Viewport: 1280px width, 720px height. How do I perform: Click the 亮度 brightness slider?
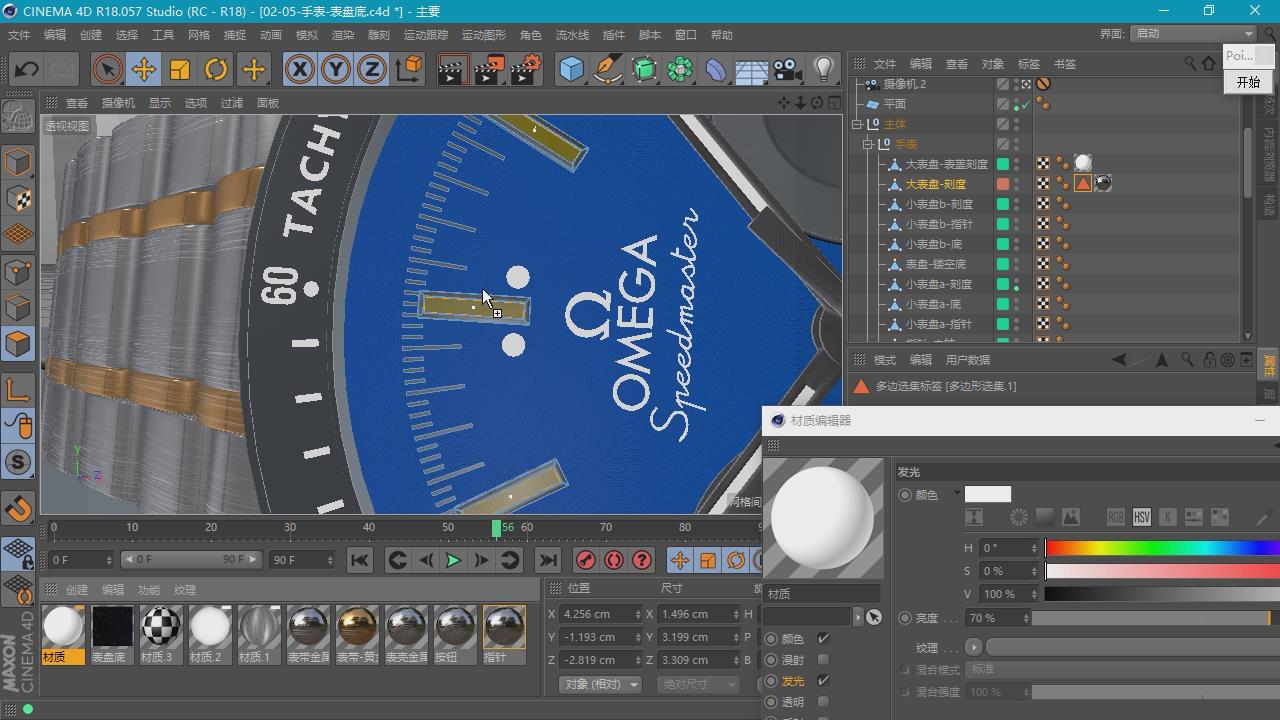click(x=1156, y=619)
